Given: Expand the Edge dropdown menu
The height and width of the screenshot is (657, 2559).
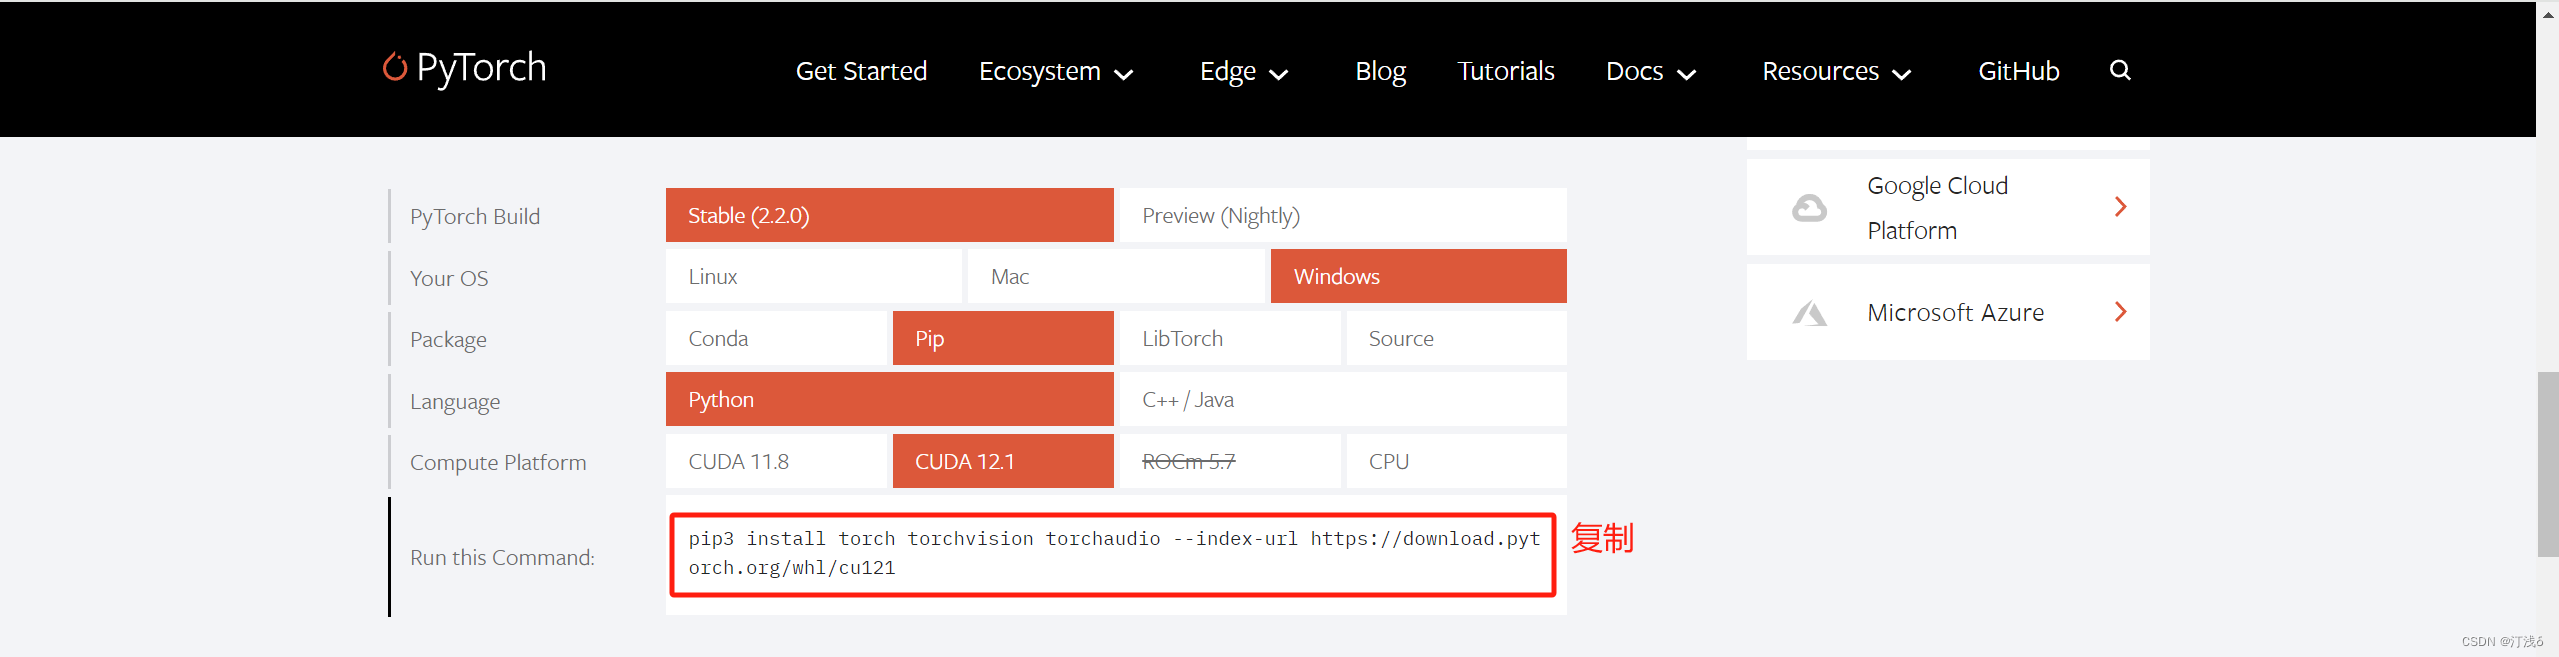Looking at the screenshot, I should point(1244,71).
